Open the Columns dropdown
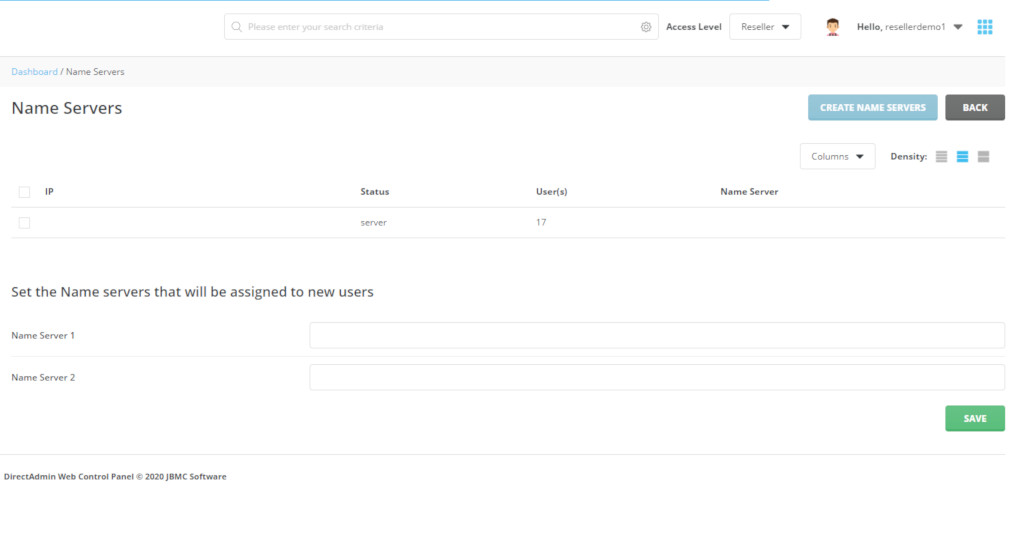1024x547 pixels. 837,157
